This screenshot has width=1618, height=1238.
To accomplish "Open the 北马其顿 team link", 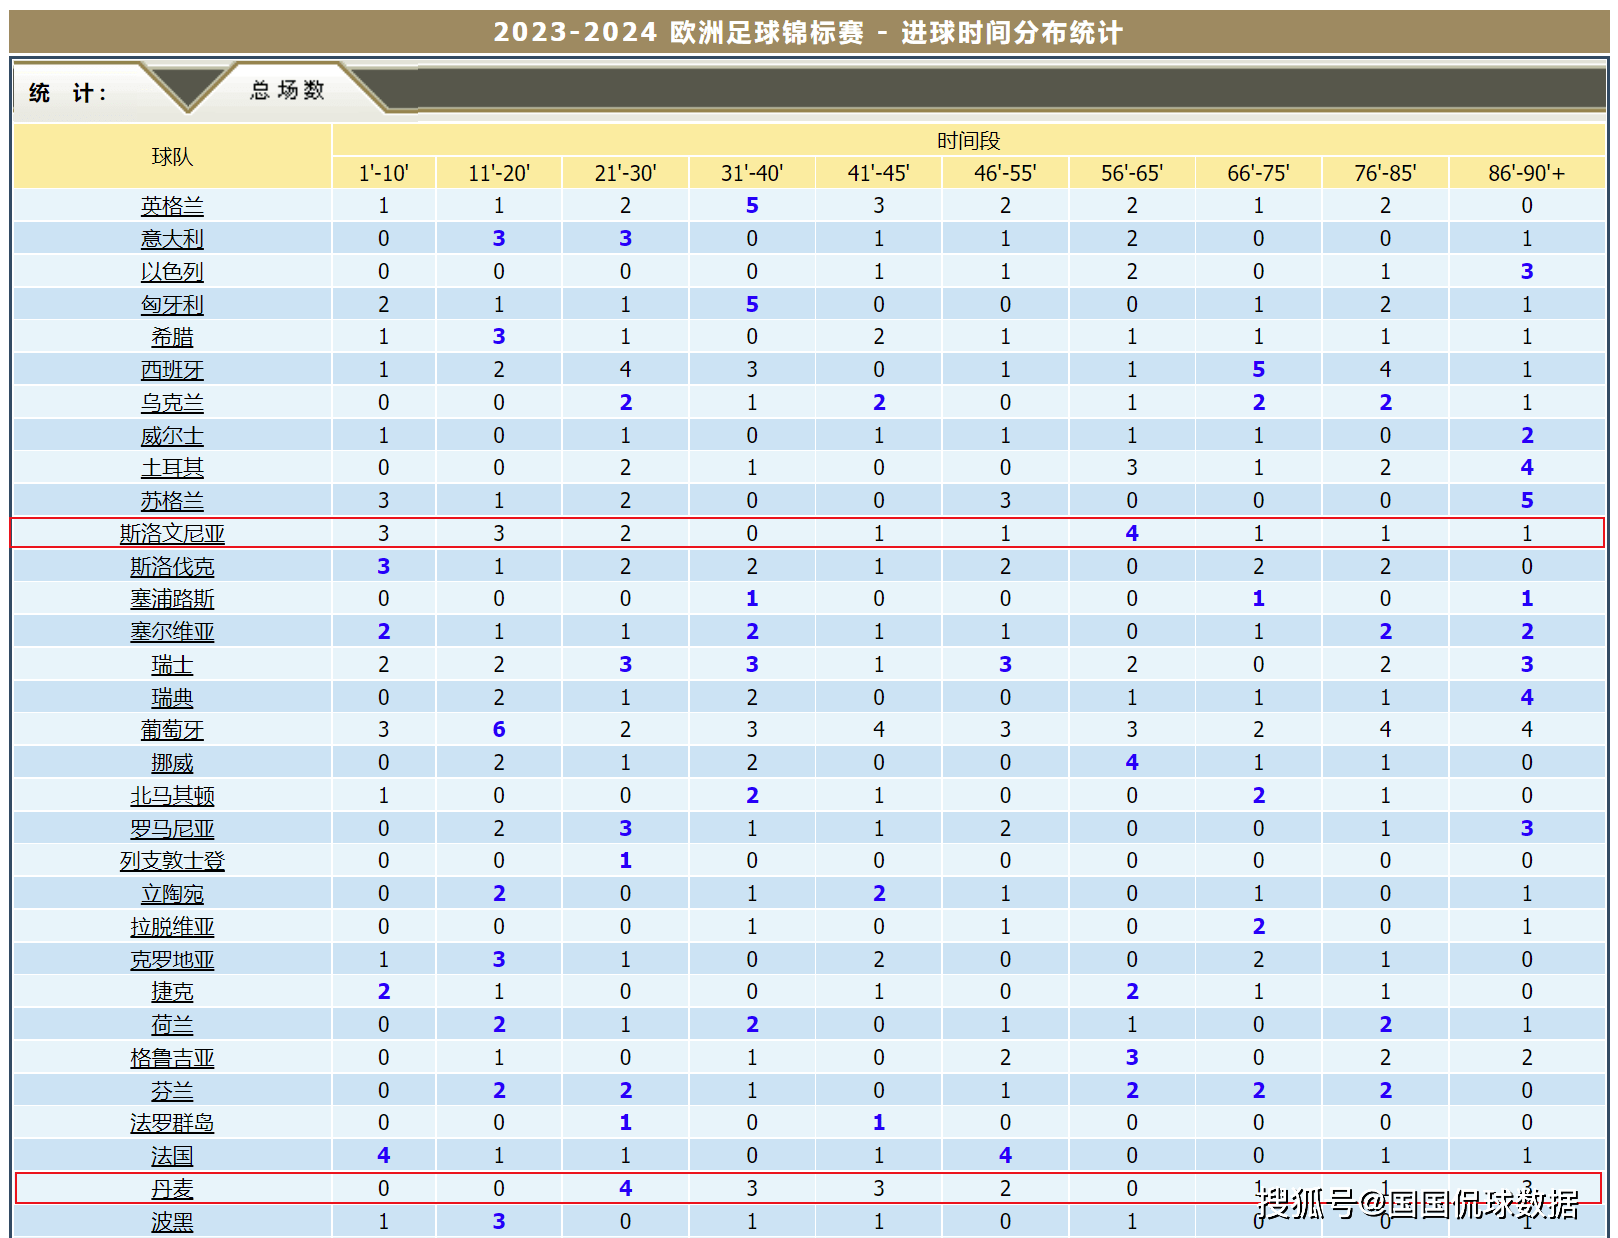I will [x=172, y=796].
